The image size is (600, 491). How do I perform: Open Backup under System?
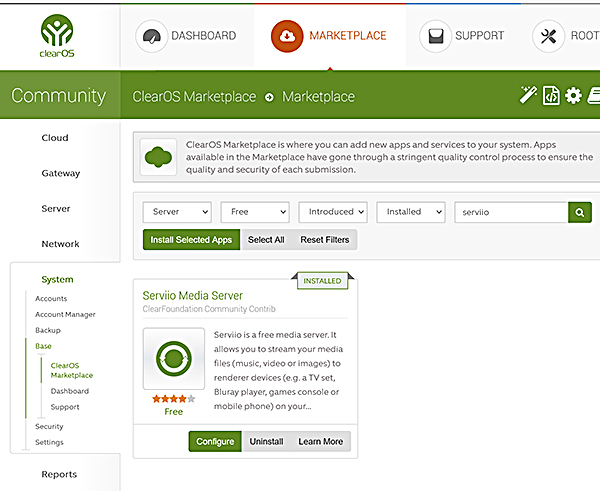48,330
